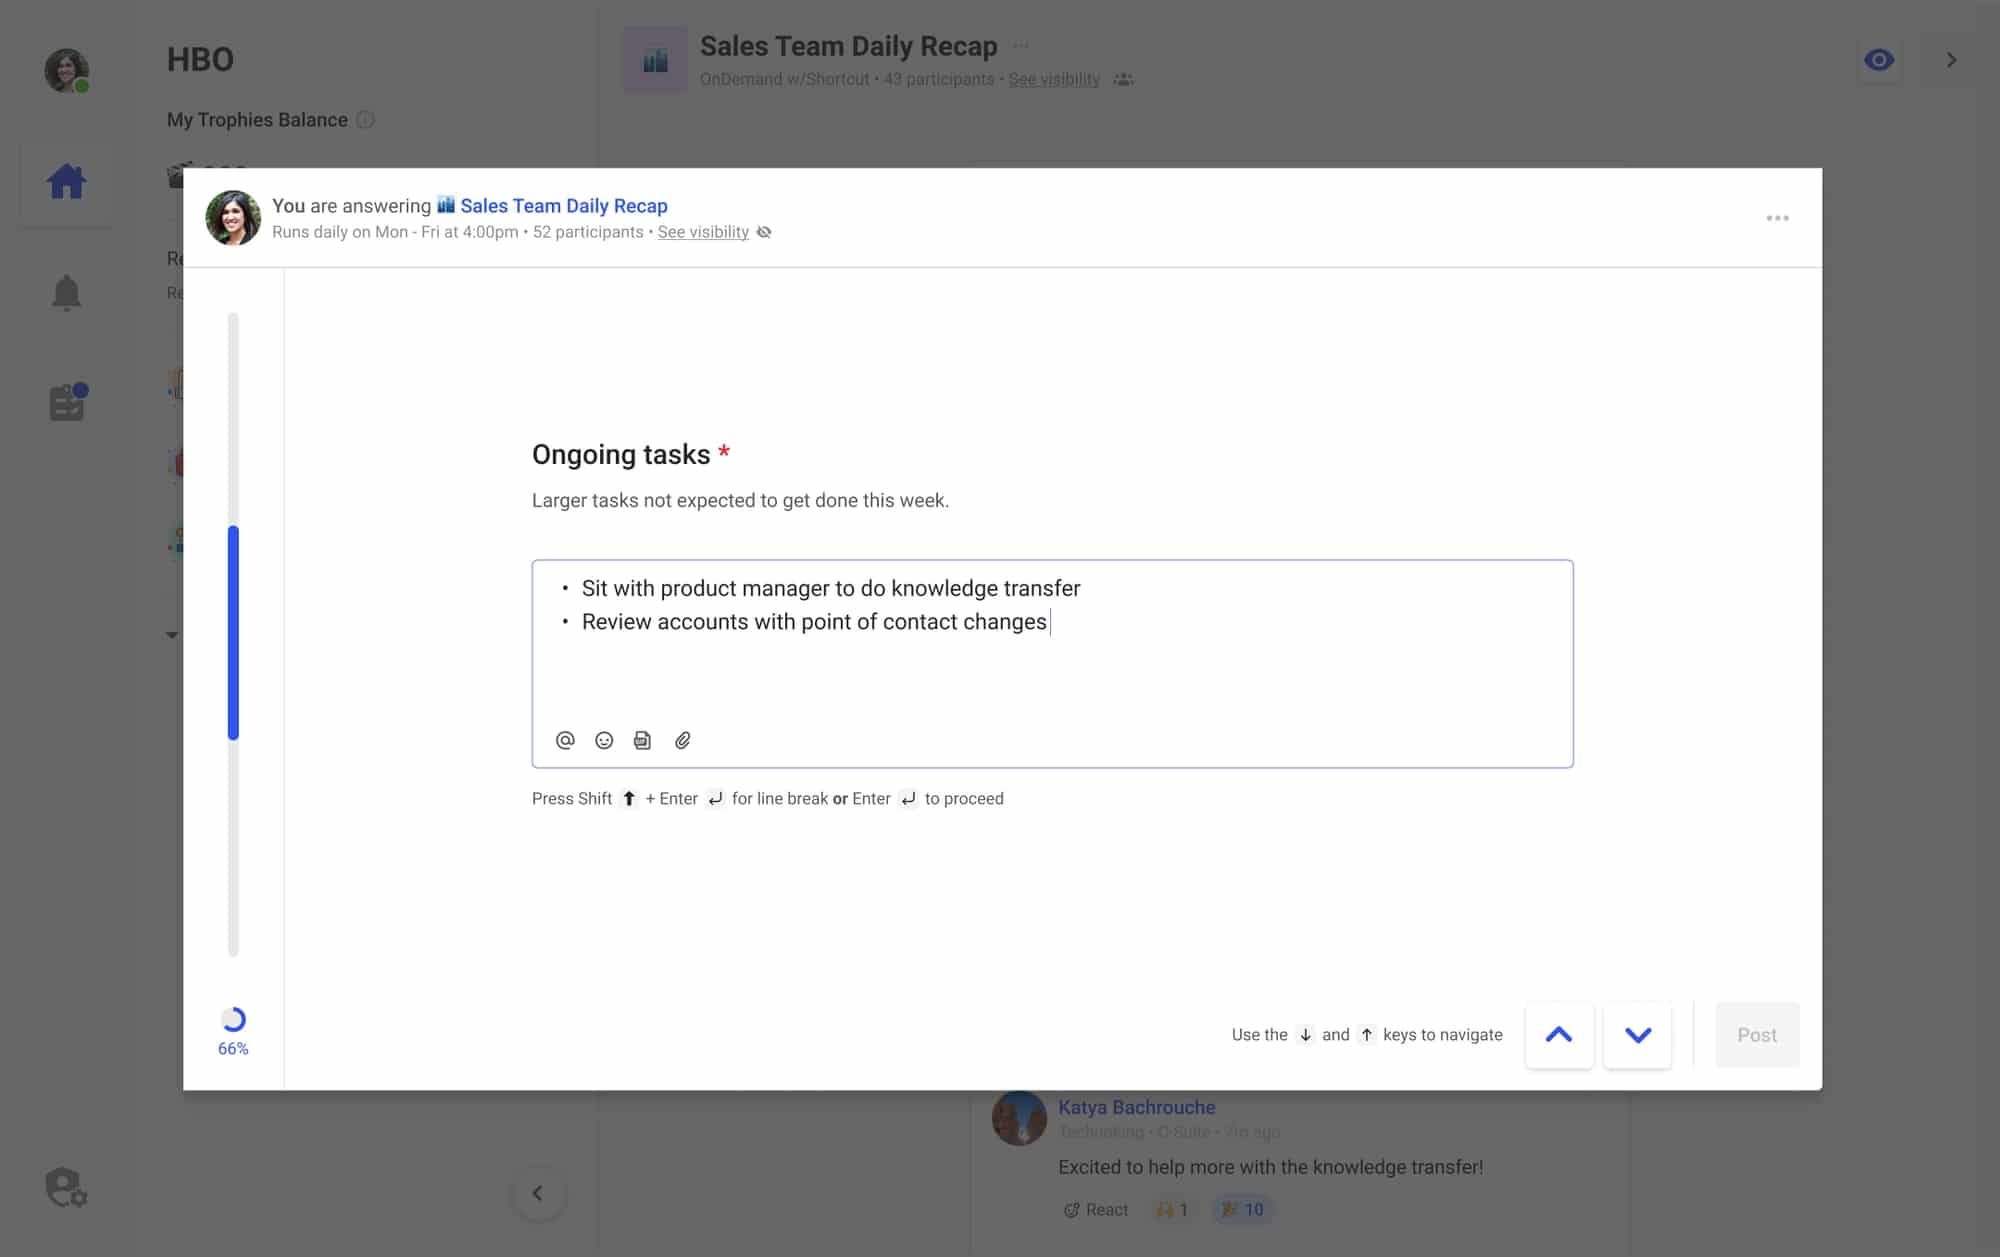Attach a file with the paperclip icon
The image size is (2000, 1257).
684,740
